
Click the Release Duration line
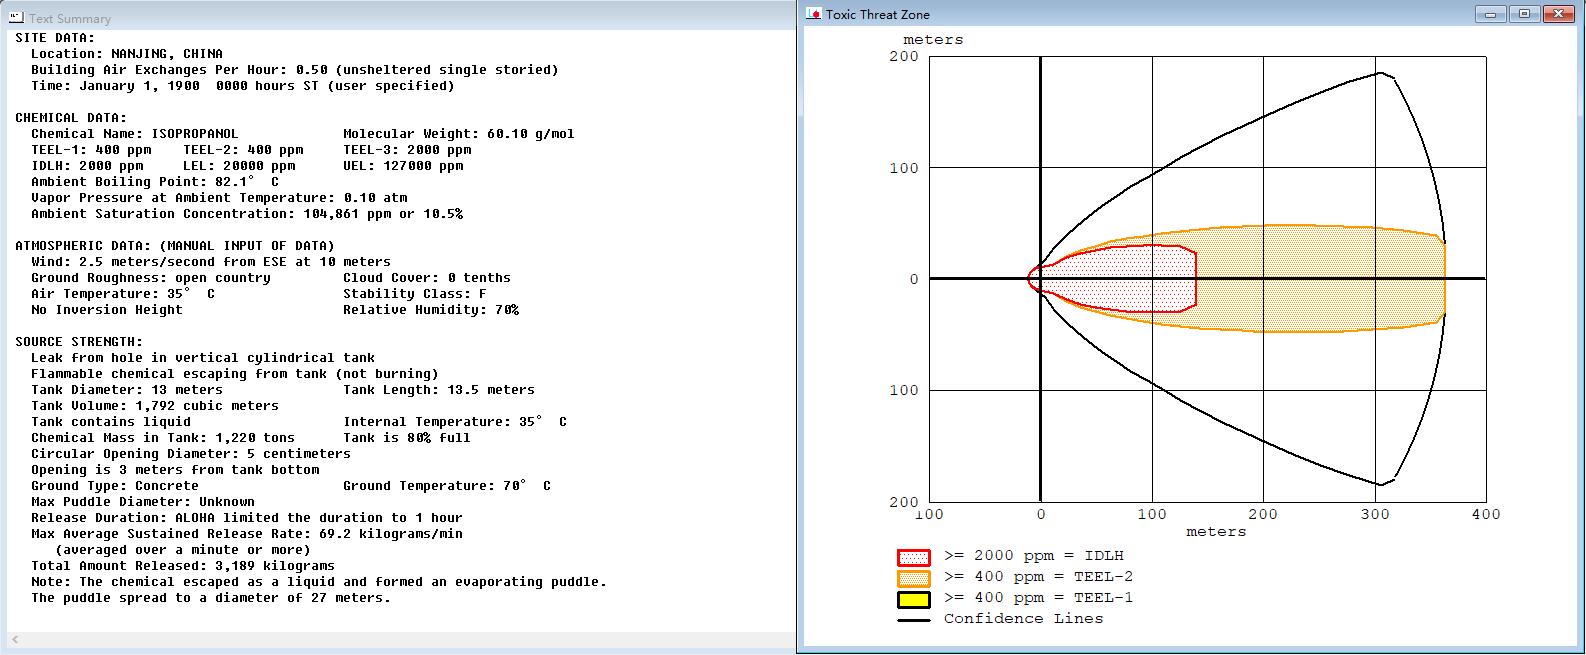click(247, 518)
